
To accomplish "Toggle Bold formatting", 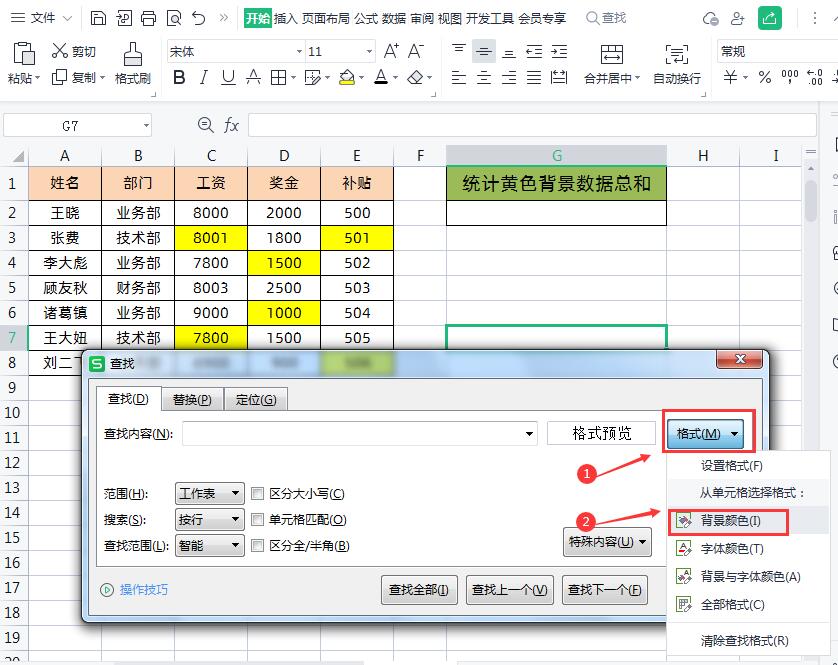I will [180, 78].
